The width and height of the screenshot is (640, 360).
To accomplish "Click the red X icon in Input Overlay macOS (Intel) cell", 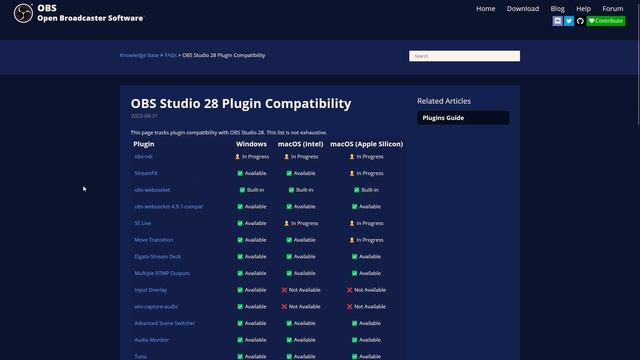I will [x=284, y=290].
